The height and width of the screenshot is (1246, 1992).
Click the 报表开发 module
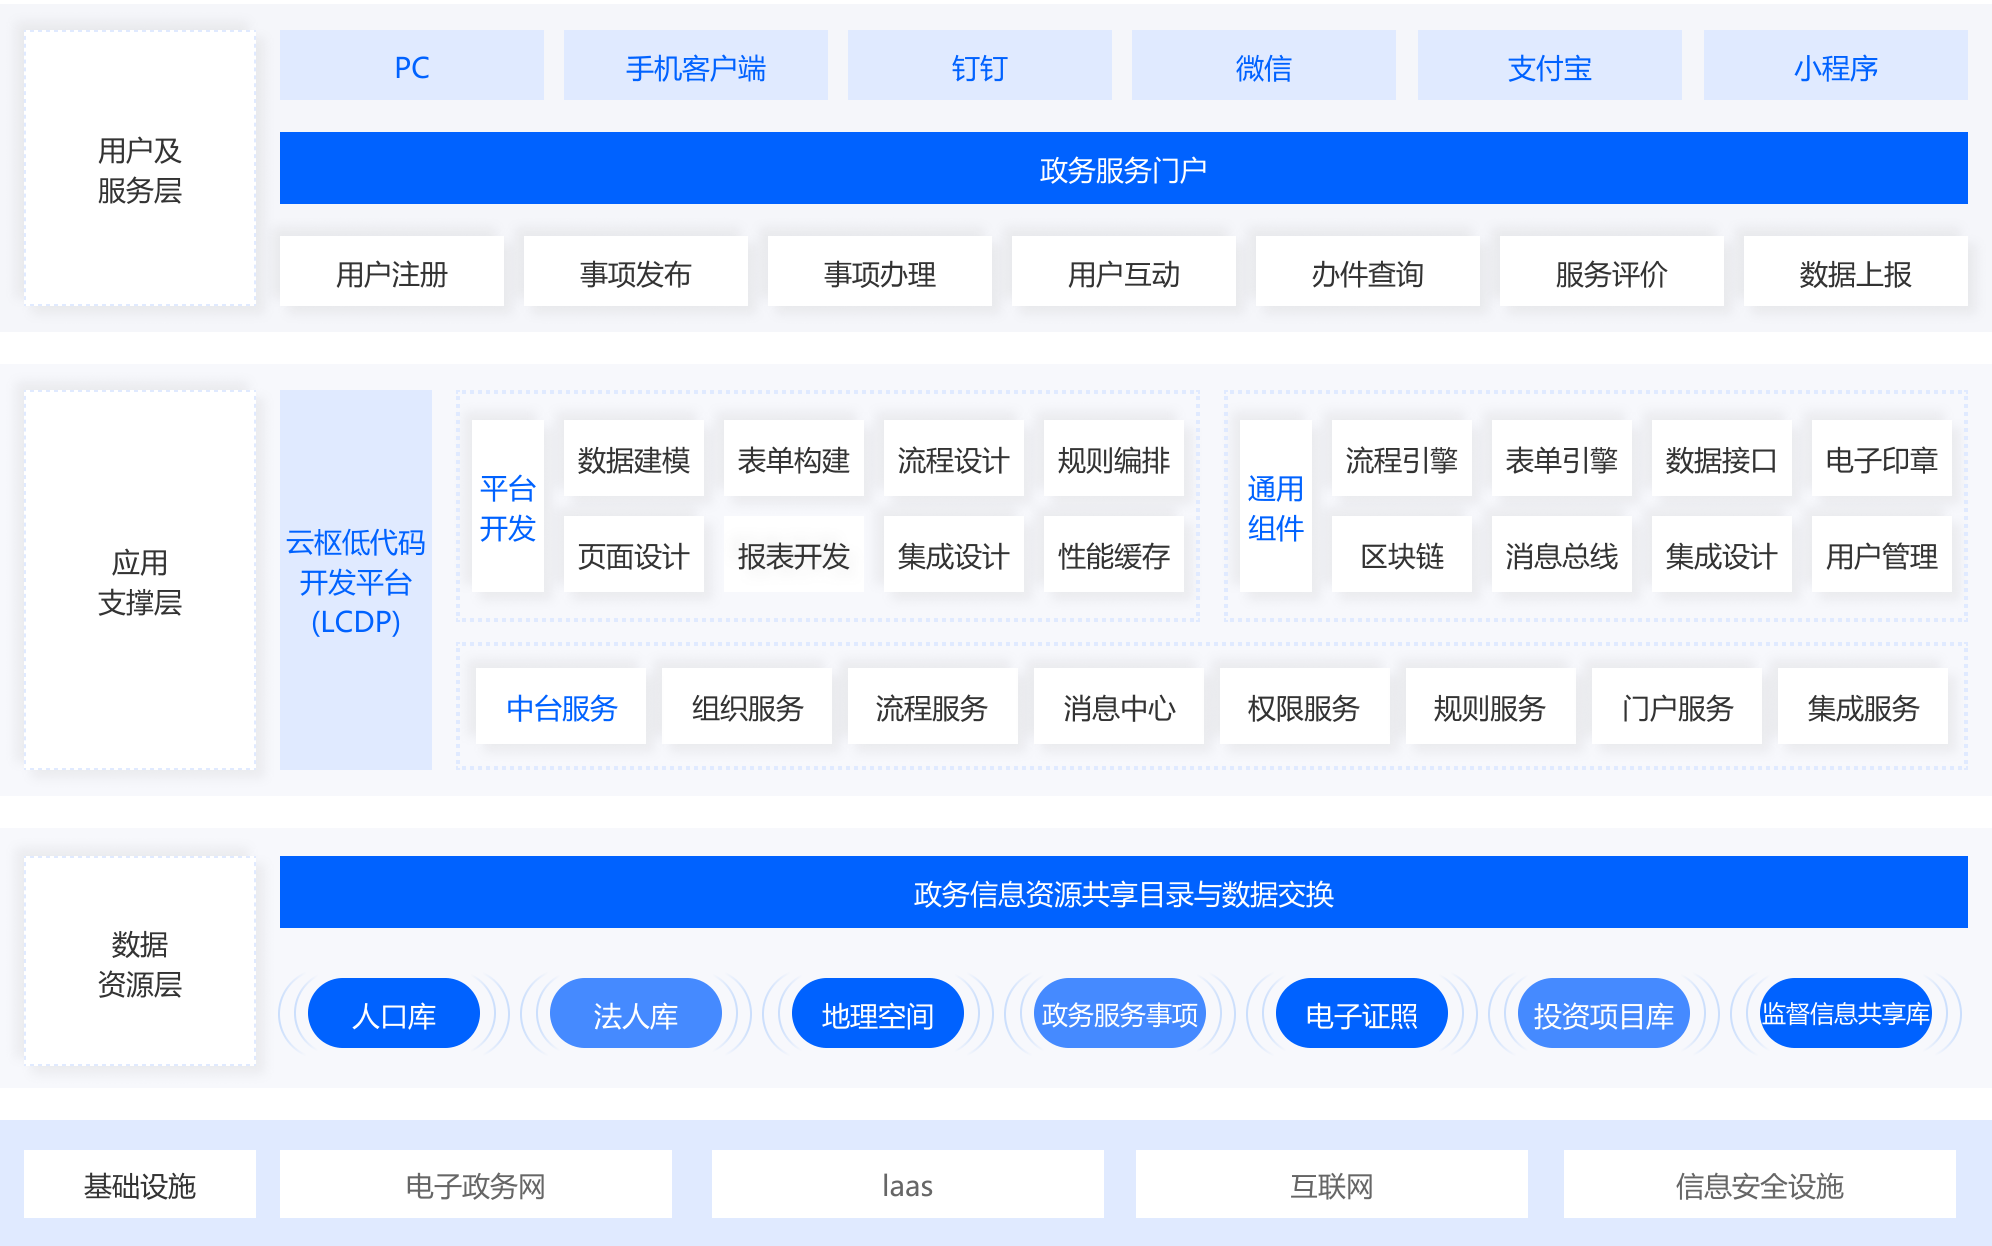pyautogui.click(x=793, y=555)
